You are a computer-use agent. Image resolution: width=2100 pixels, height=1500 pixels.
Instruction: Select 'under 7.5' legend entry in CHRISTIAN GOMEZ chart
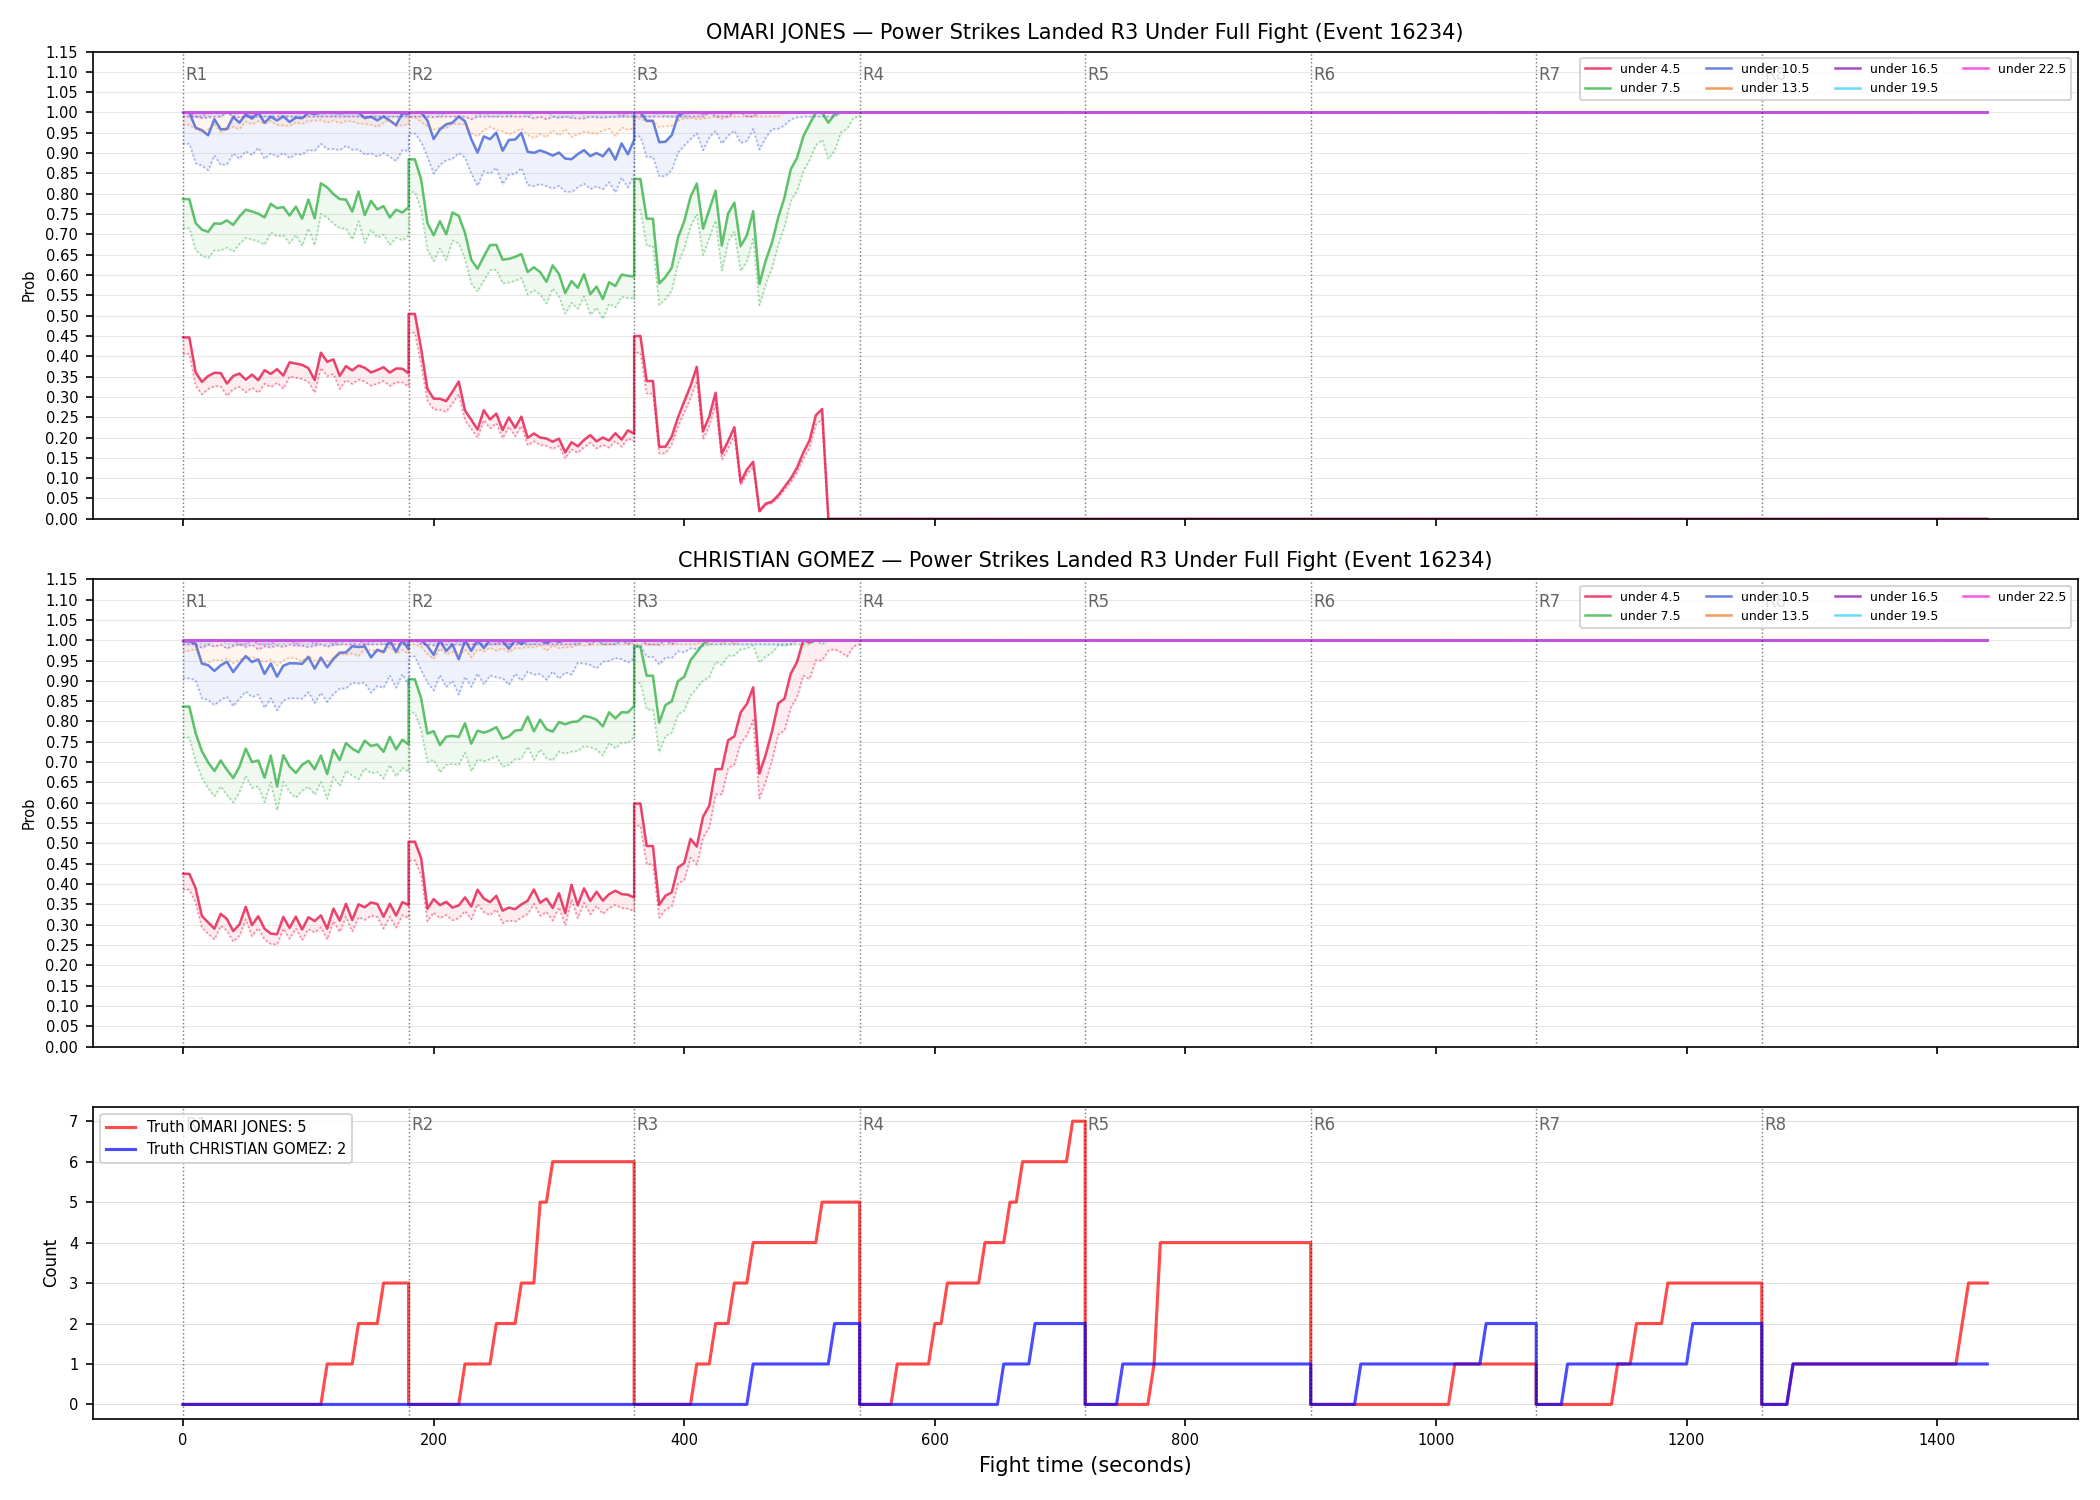[1632, 616]
